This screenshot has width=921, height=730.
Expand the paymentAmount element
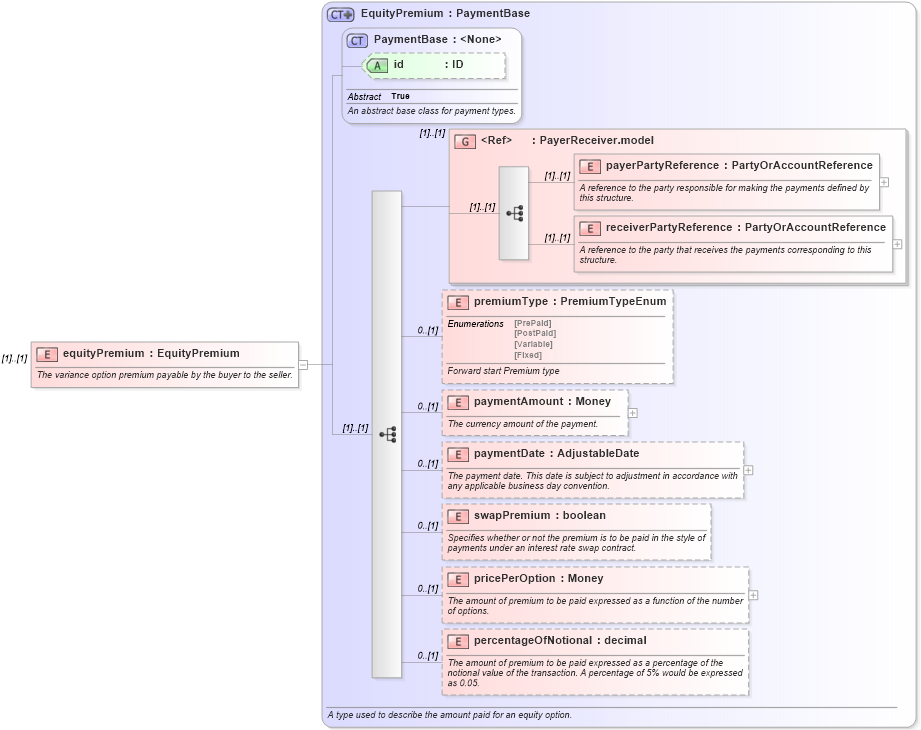[632, 413]
